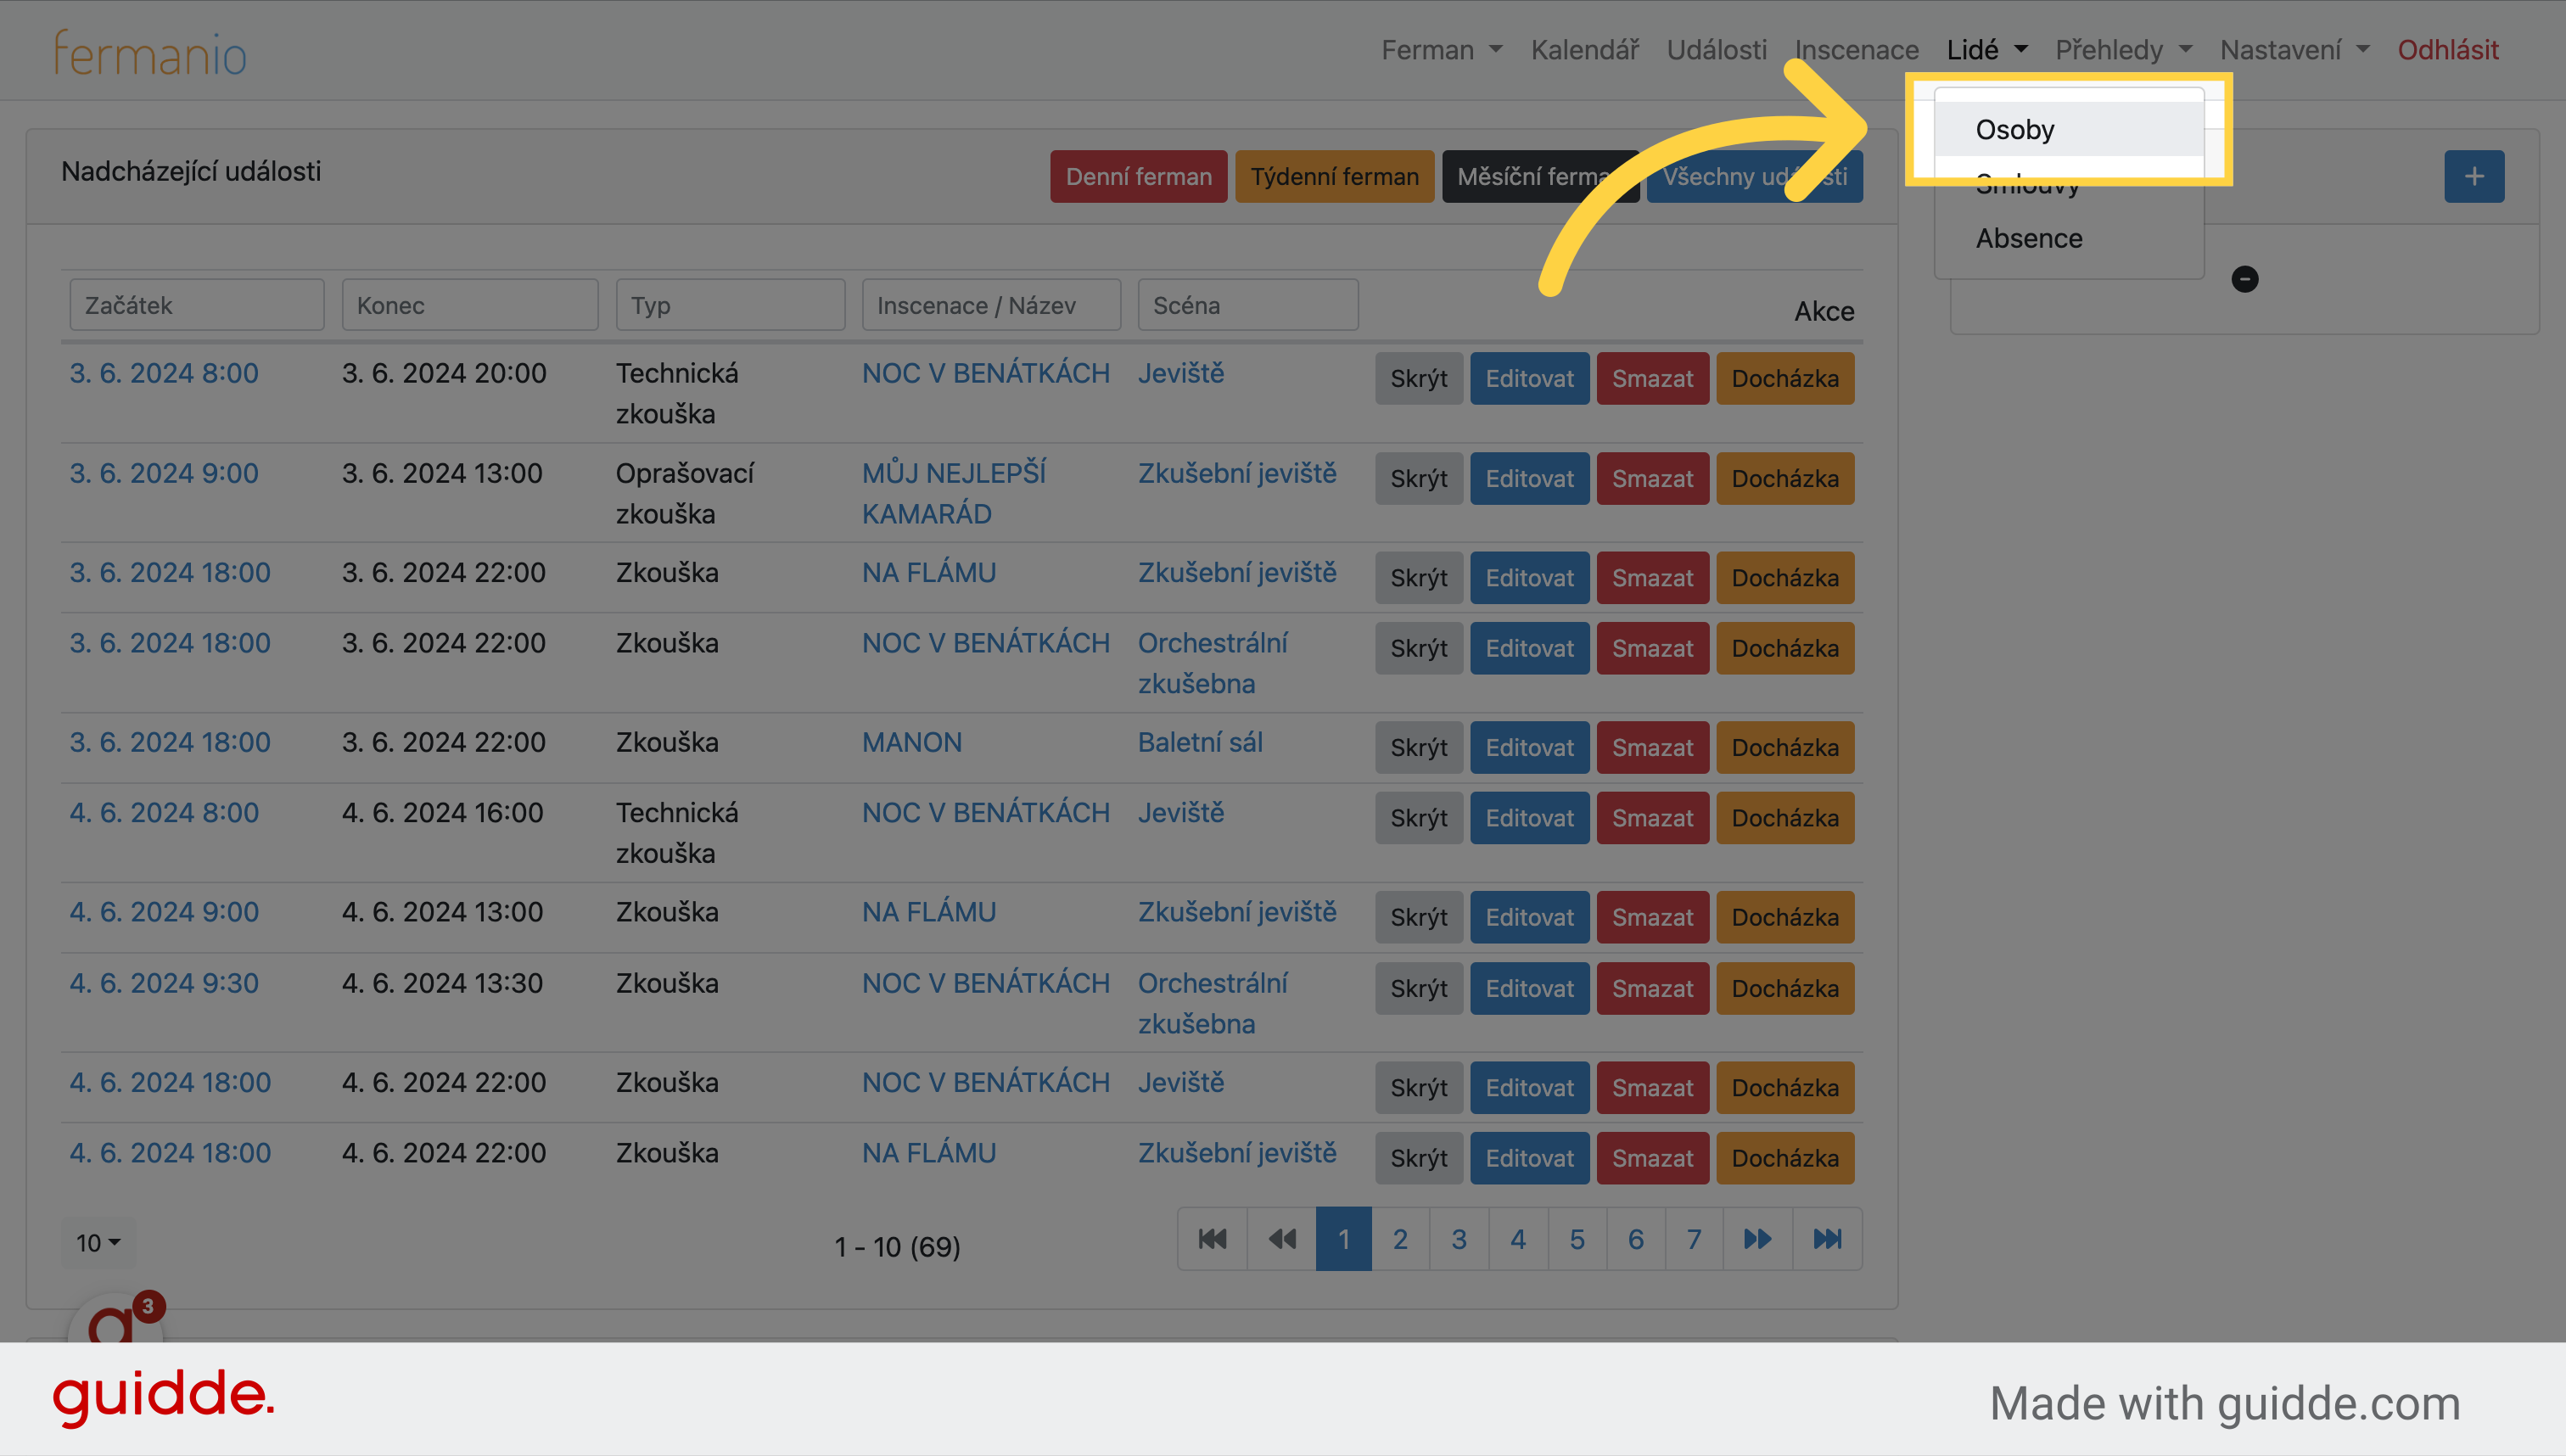This screenshot has width=2566, height=1456.
Task: Click Odhlásit to log out
Action: (x=2447, y=50)
